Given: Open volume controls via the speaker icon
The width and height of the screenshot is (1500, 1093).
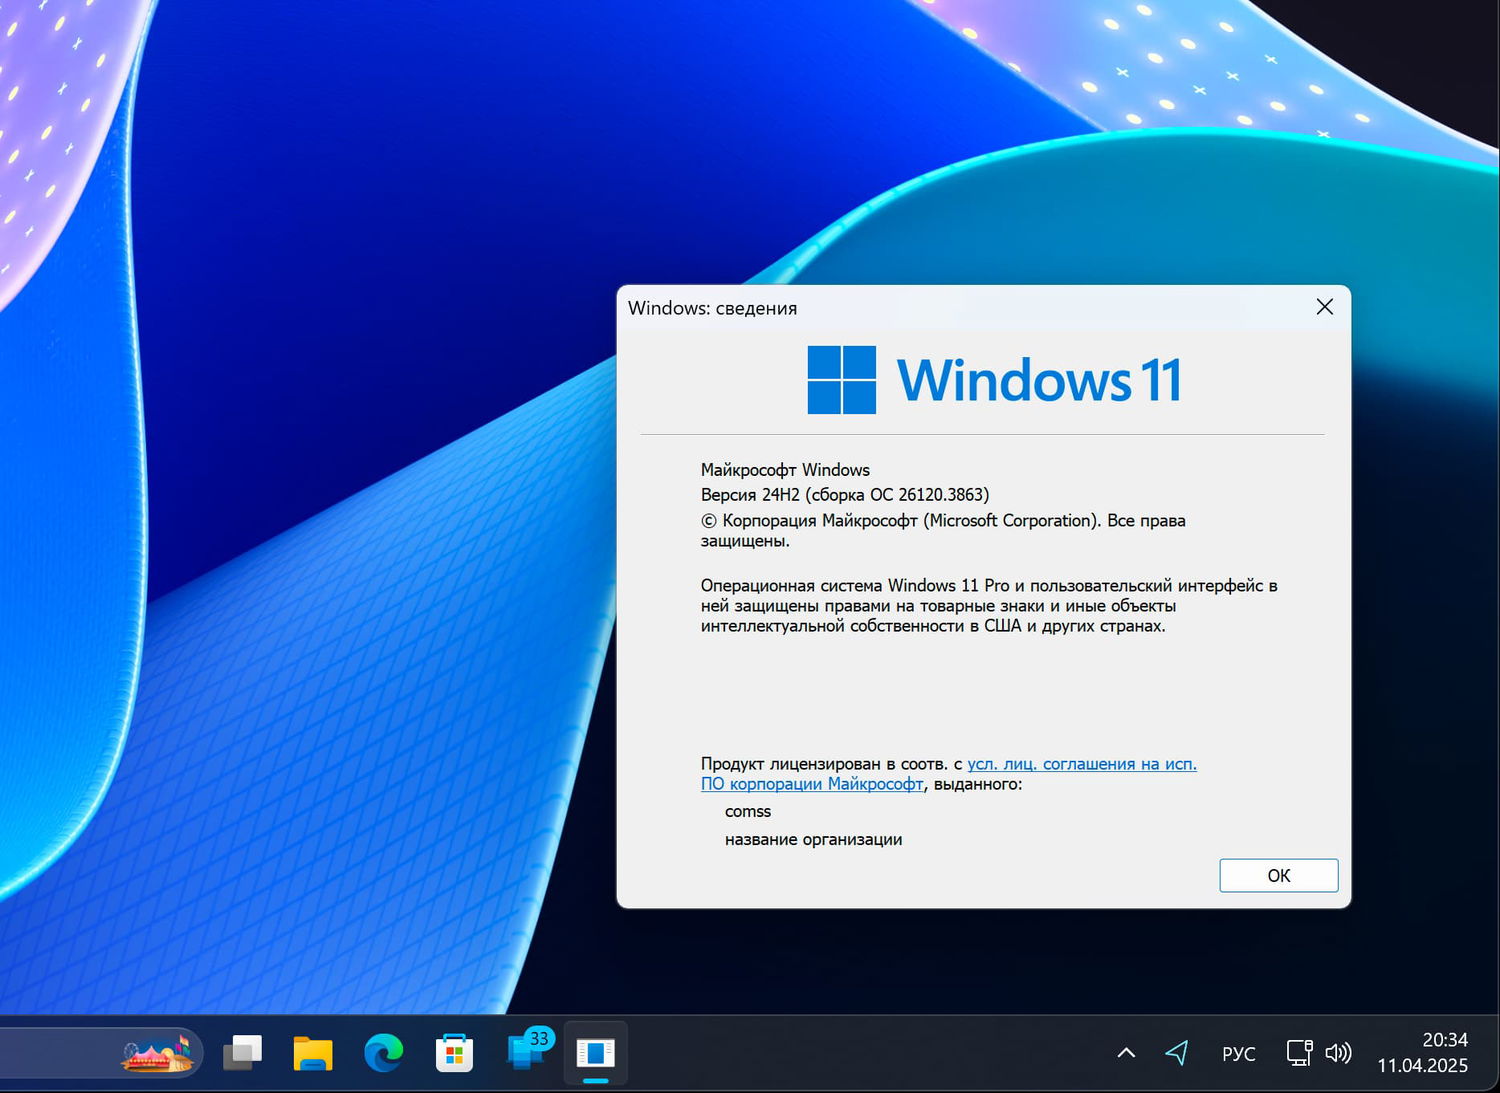Looking at the screenshot, I should coord(1338,1053).
